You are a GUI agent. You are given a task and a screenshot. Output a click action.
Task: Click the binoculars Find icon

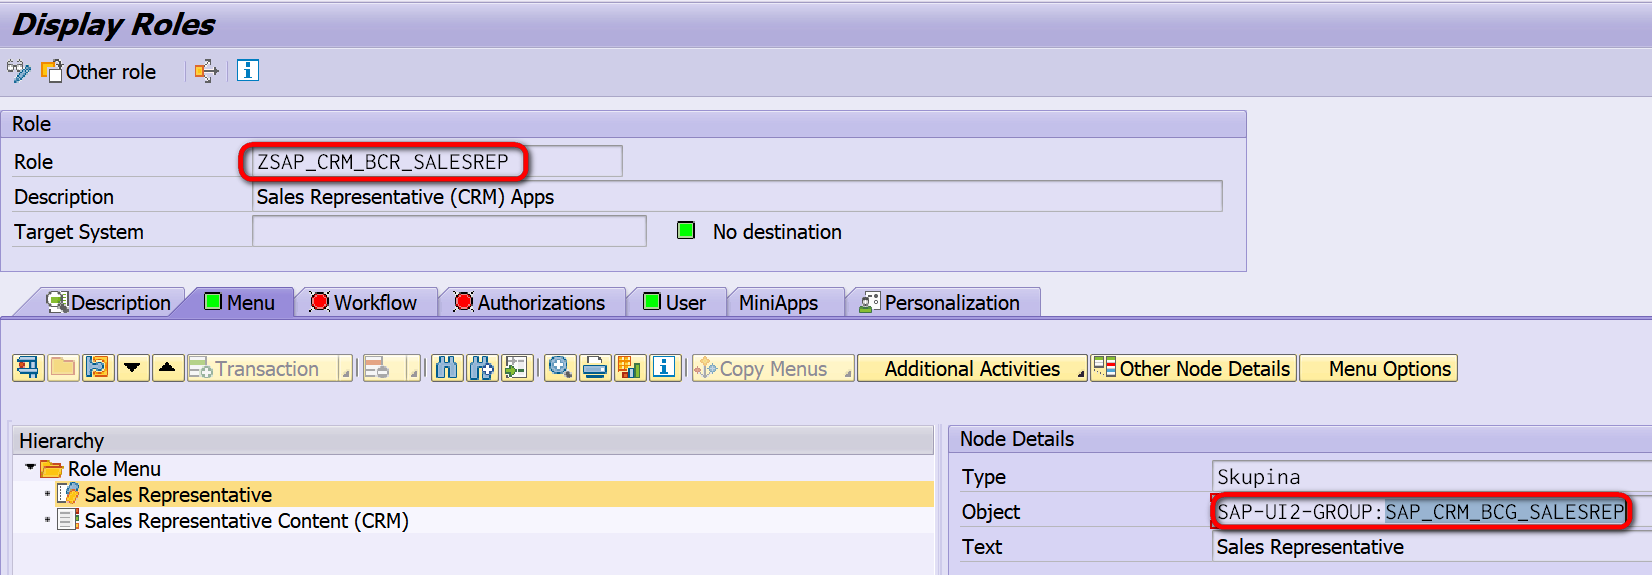coord(447,368)
